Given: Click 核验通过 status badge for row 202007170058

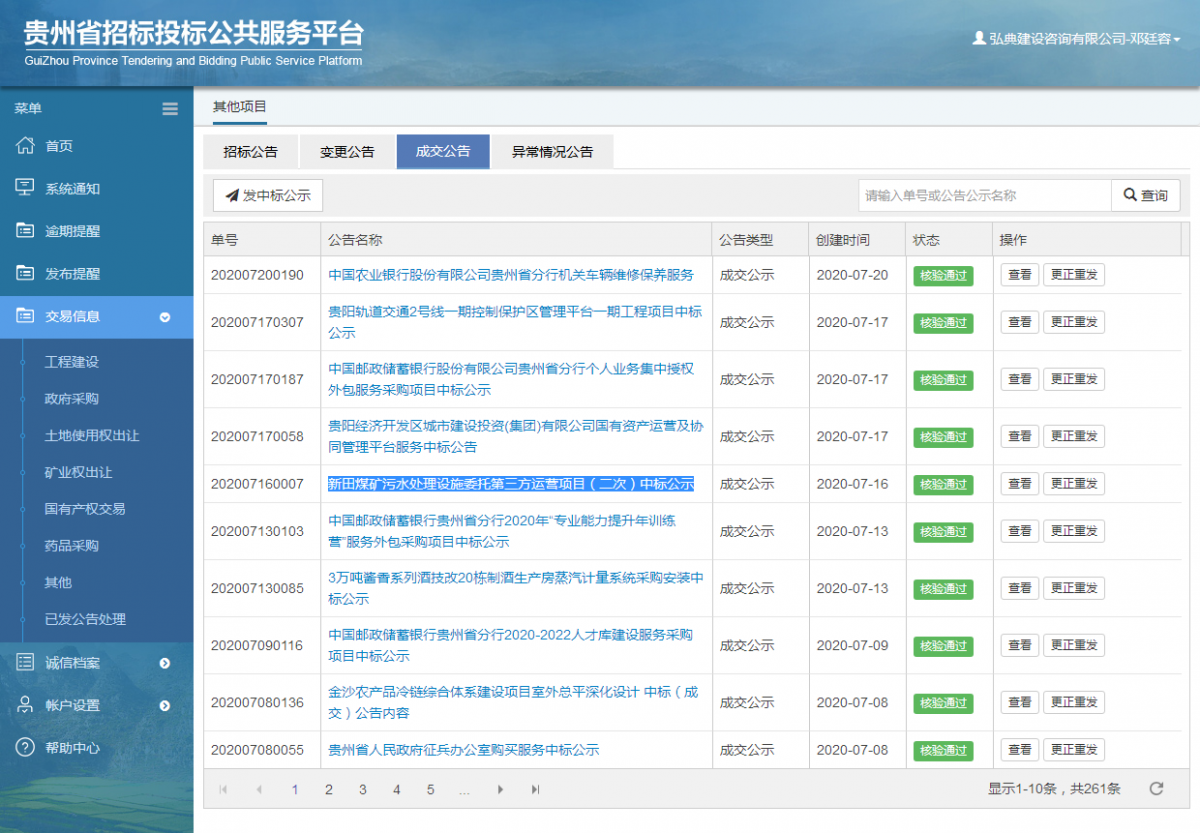Looking at the screenshot, I should 943,437.
